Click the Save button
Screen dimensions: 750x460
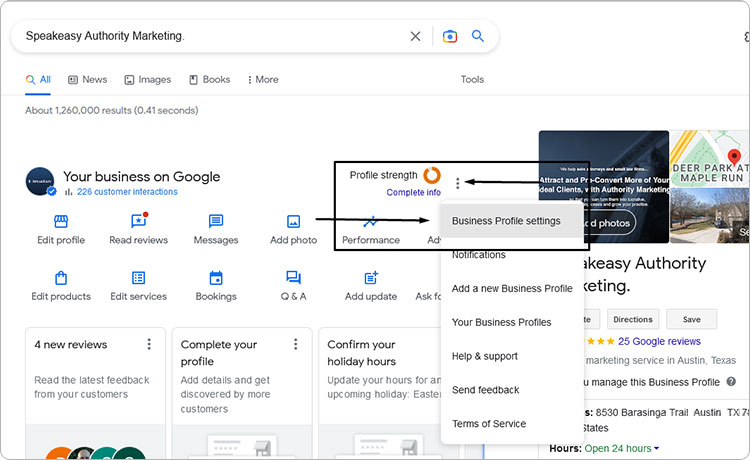coord(692,319)
